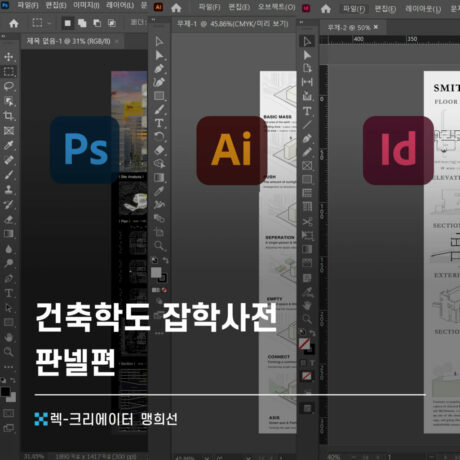Open the InDesign 레이아웃(L) menu

coord(423,9)
